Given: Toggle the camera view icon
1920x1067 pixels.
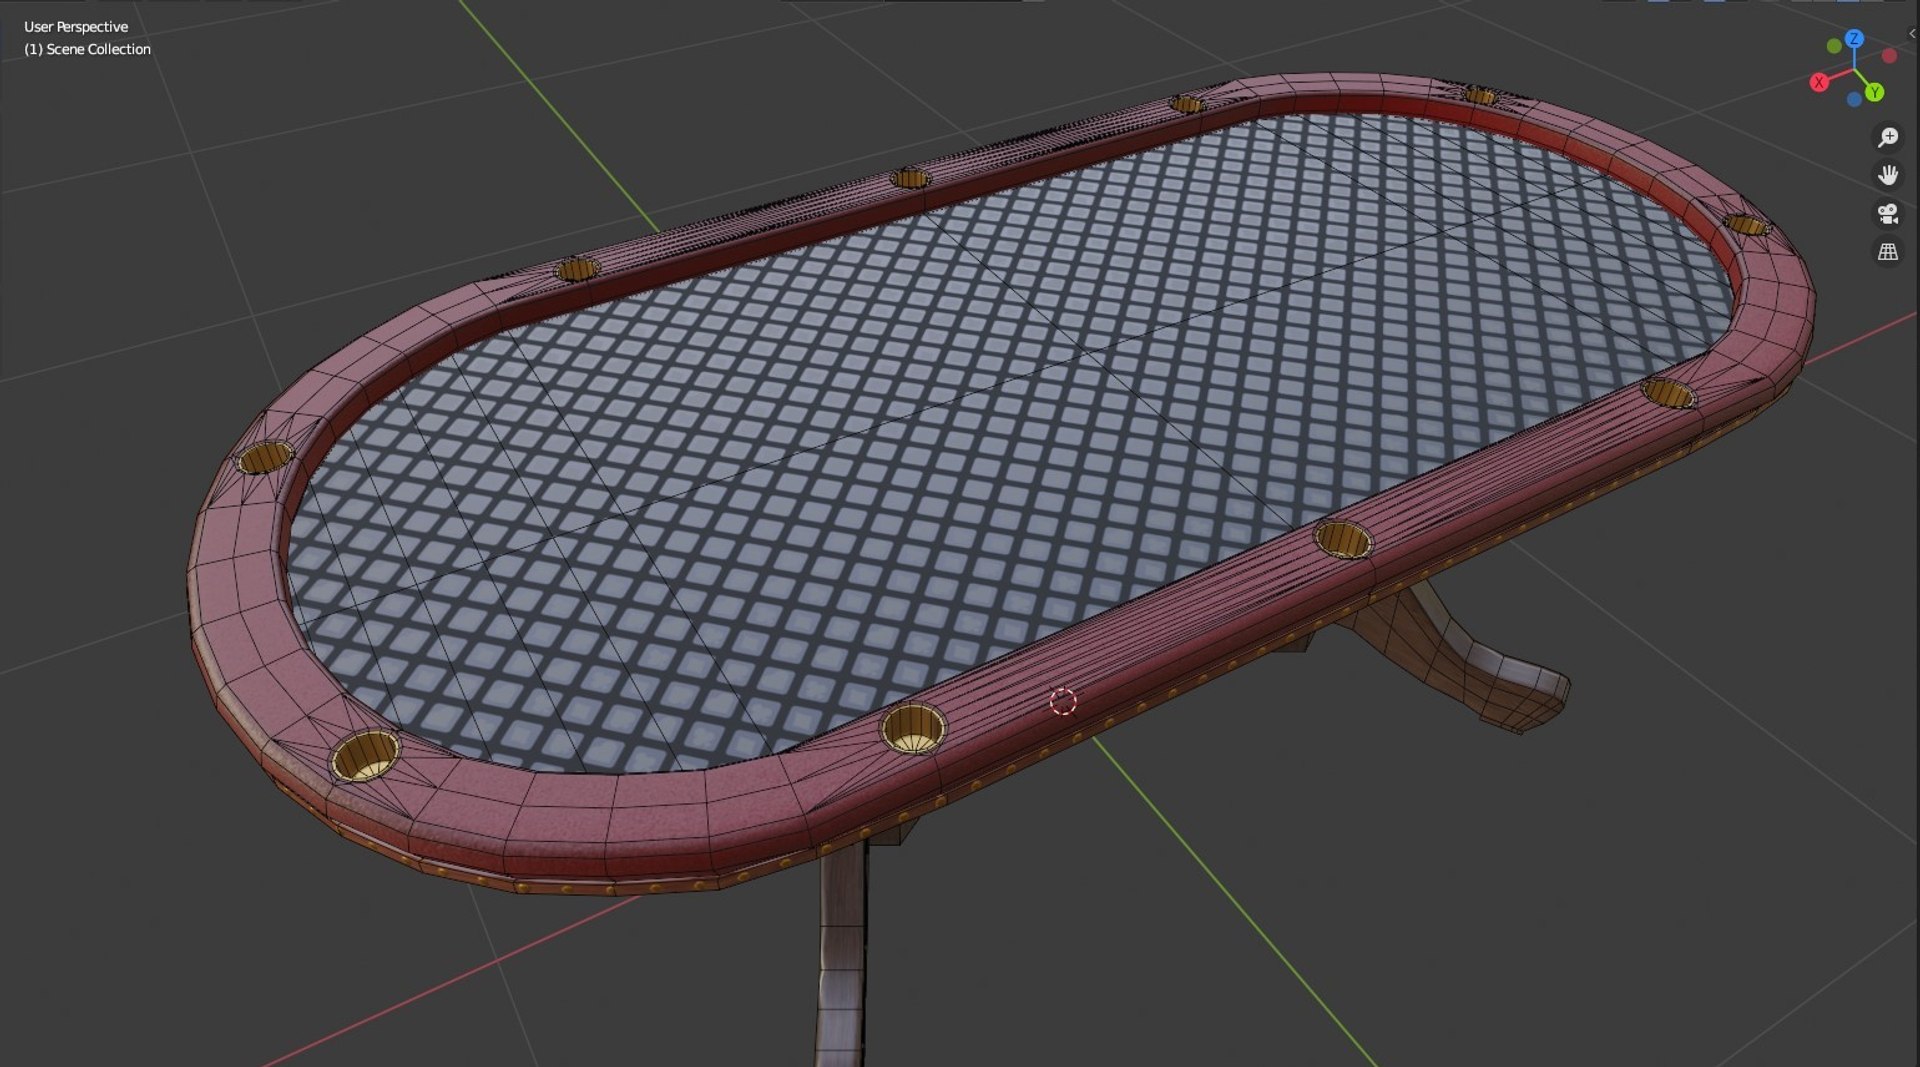Looking at the screenshot, I should point(1888,213).
